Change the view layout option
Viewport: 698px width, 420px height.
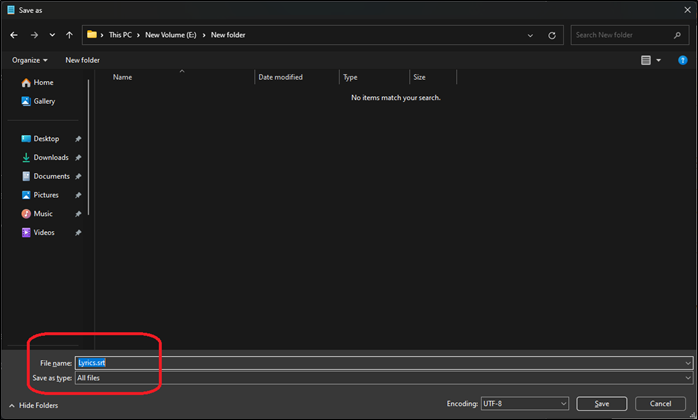(651, 60)
